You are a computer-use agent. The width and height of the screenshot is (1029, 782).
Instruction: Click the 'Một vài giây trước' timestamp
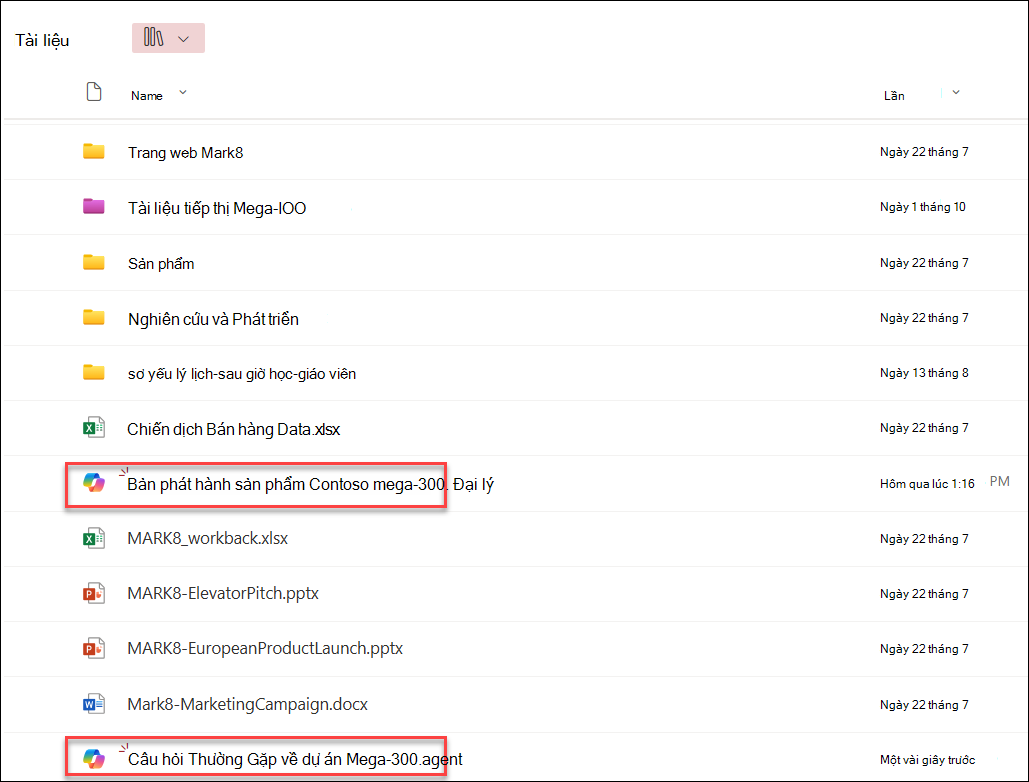point(927,760)
